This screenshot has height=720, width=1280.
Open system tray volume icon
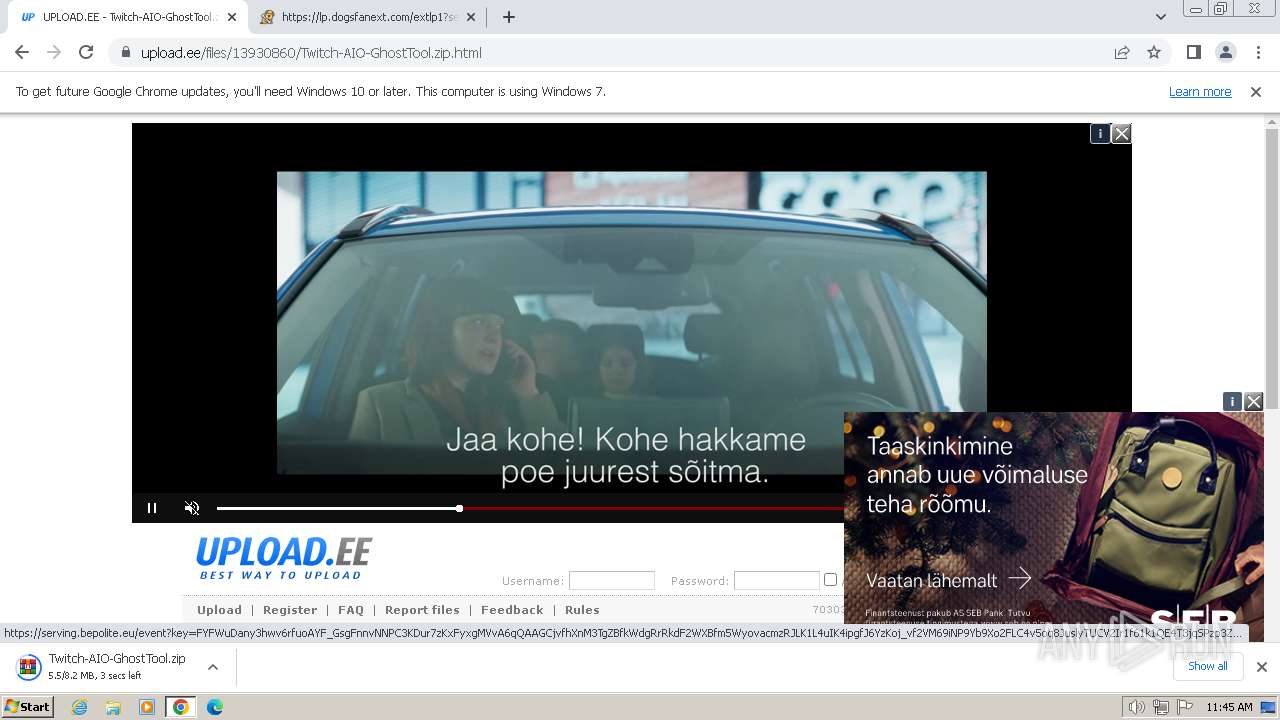click(1136, 707)
